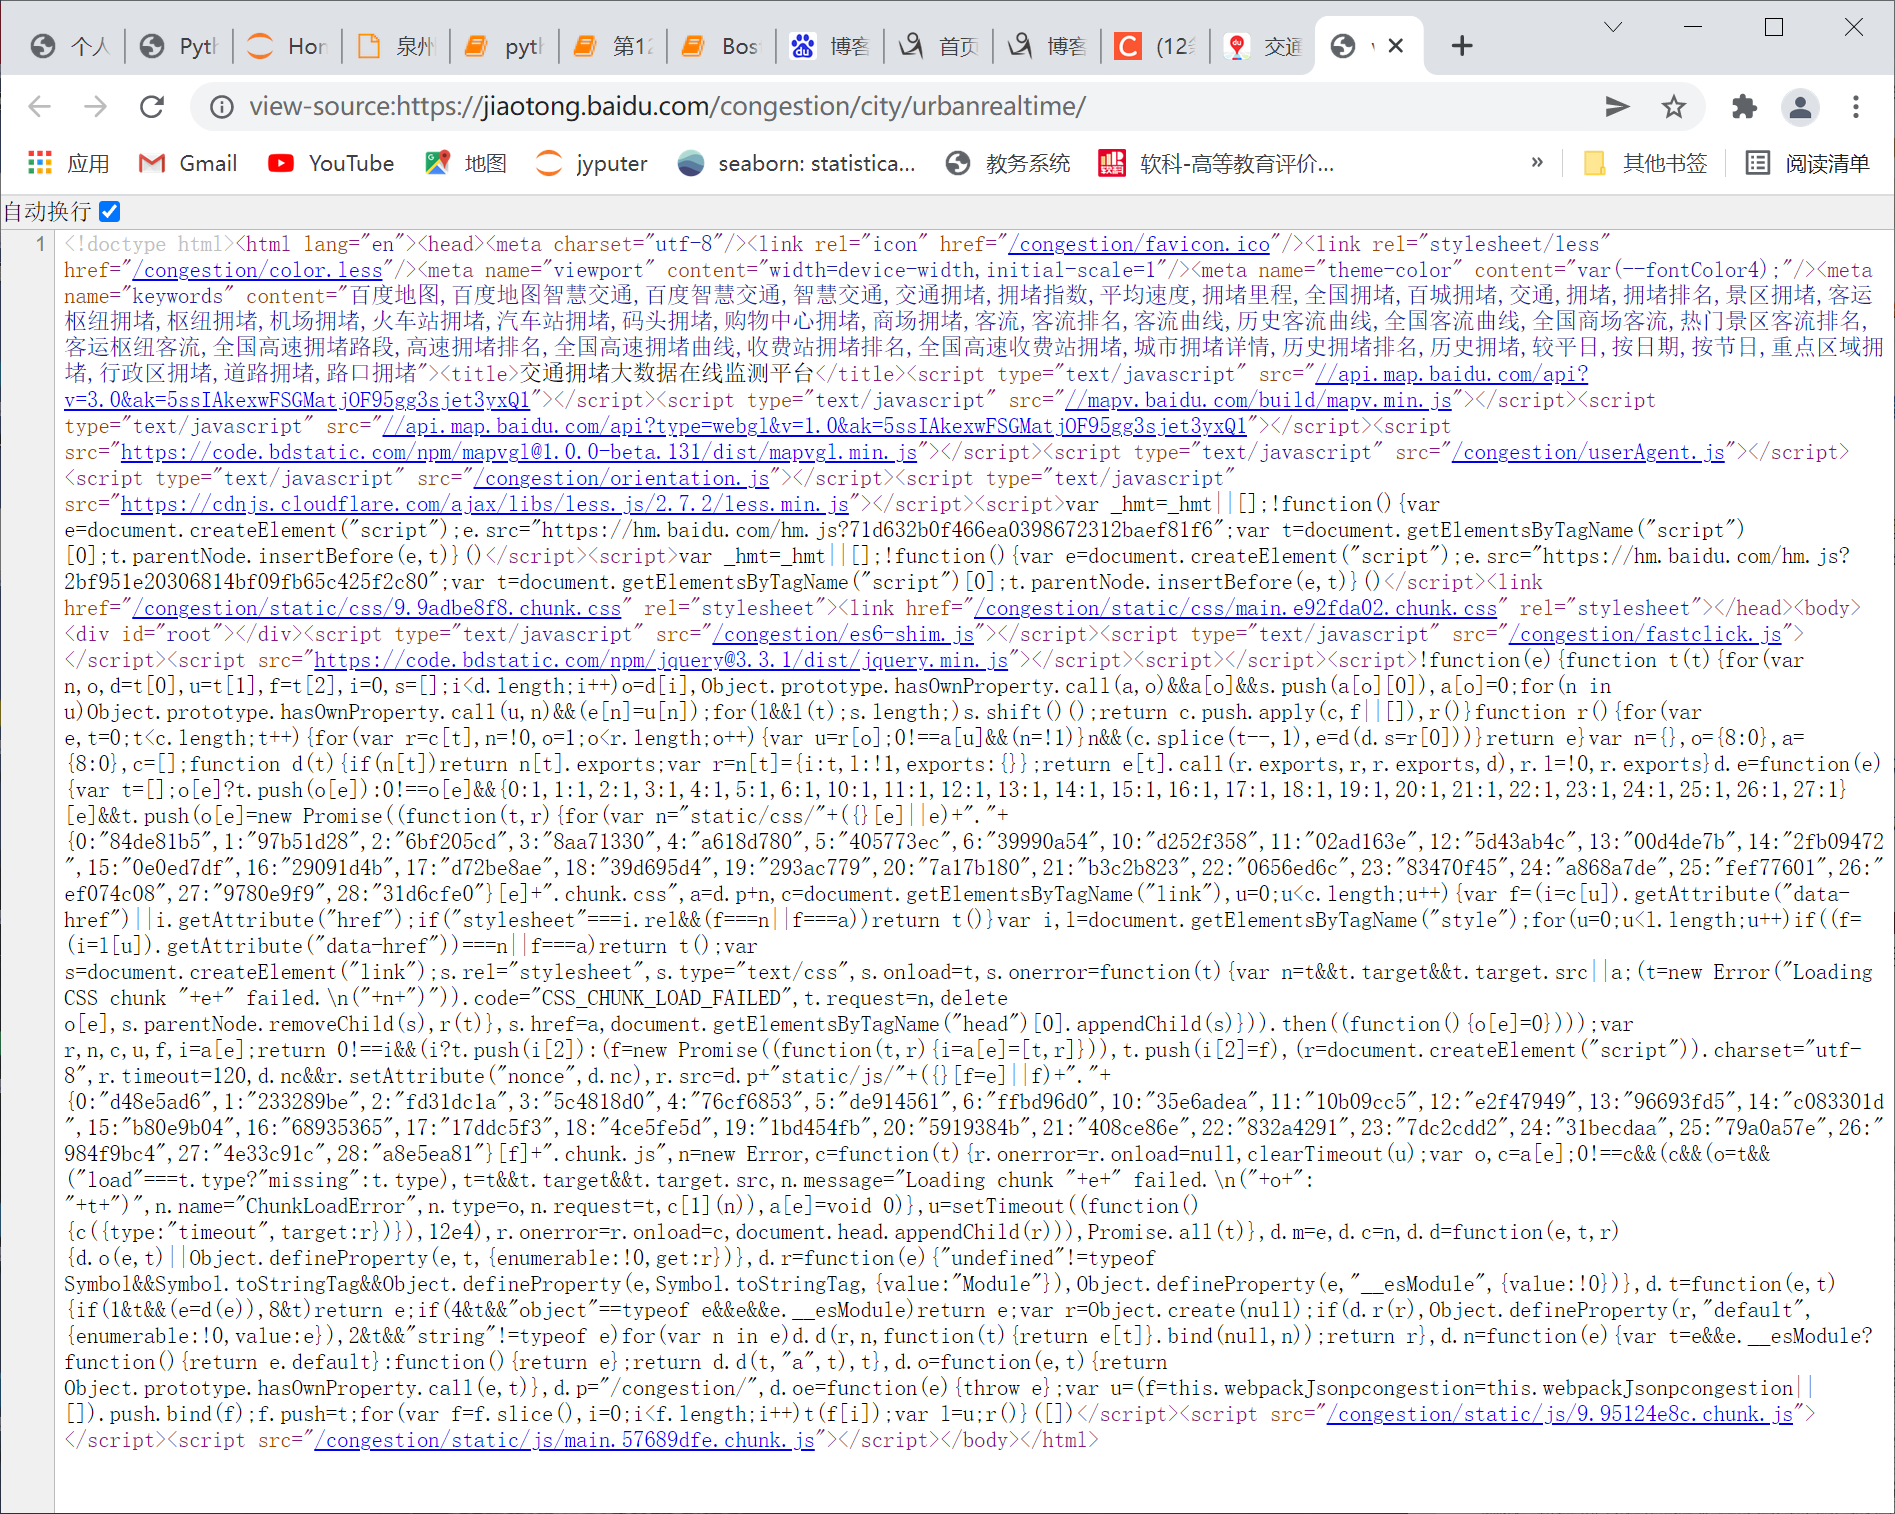Switch to the 泉州 tab
Viewport: 1895px width, 1514px height.
point(396,46)
